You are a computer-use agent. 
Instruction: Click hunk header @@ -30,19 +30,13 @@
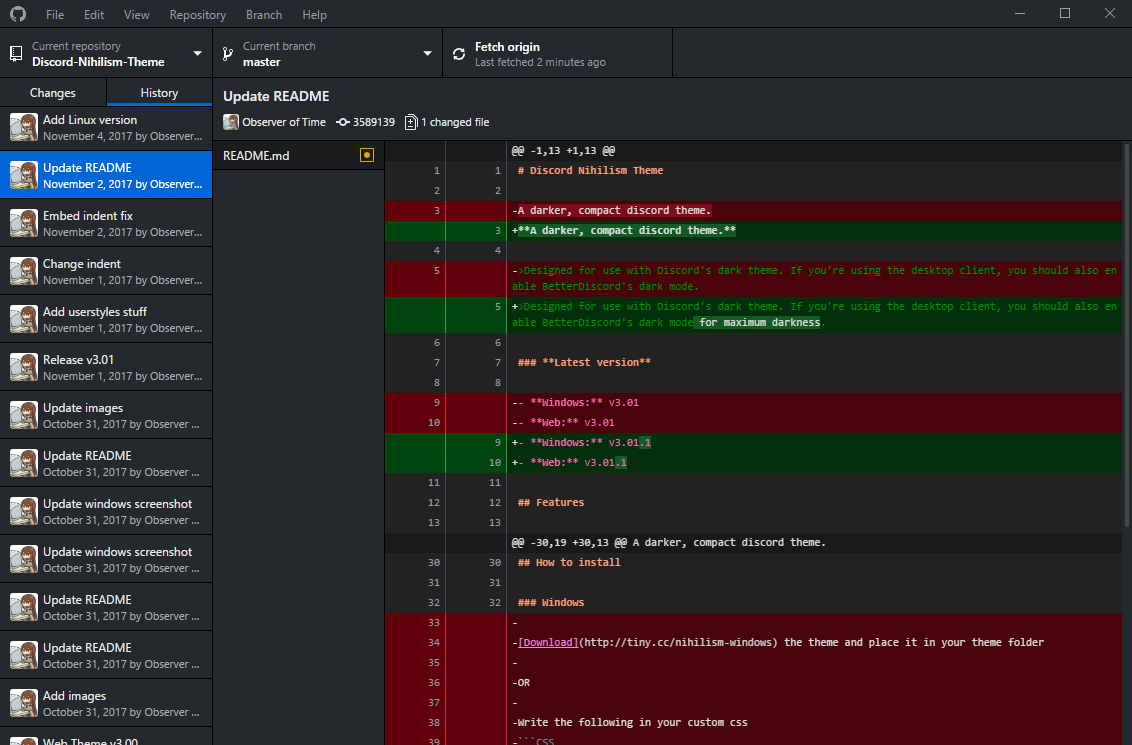pos(669,542)
